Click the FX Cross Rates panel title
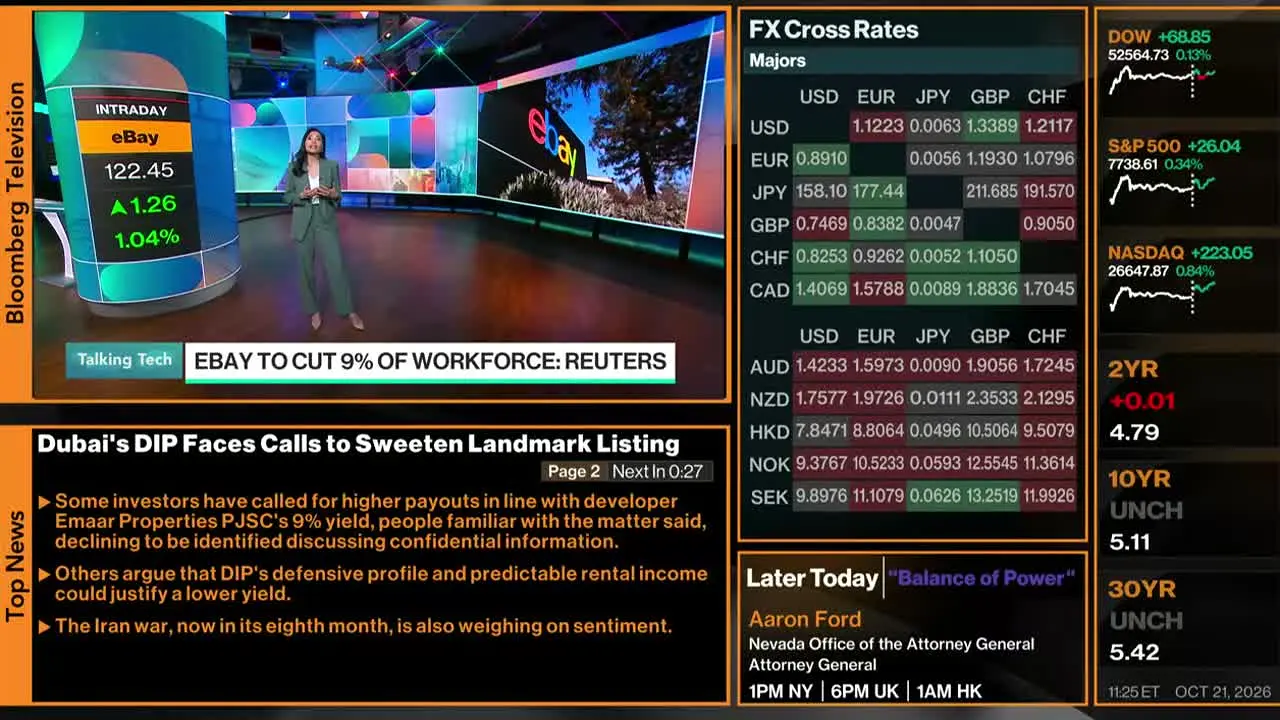 click(833, 30)
